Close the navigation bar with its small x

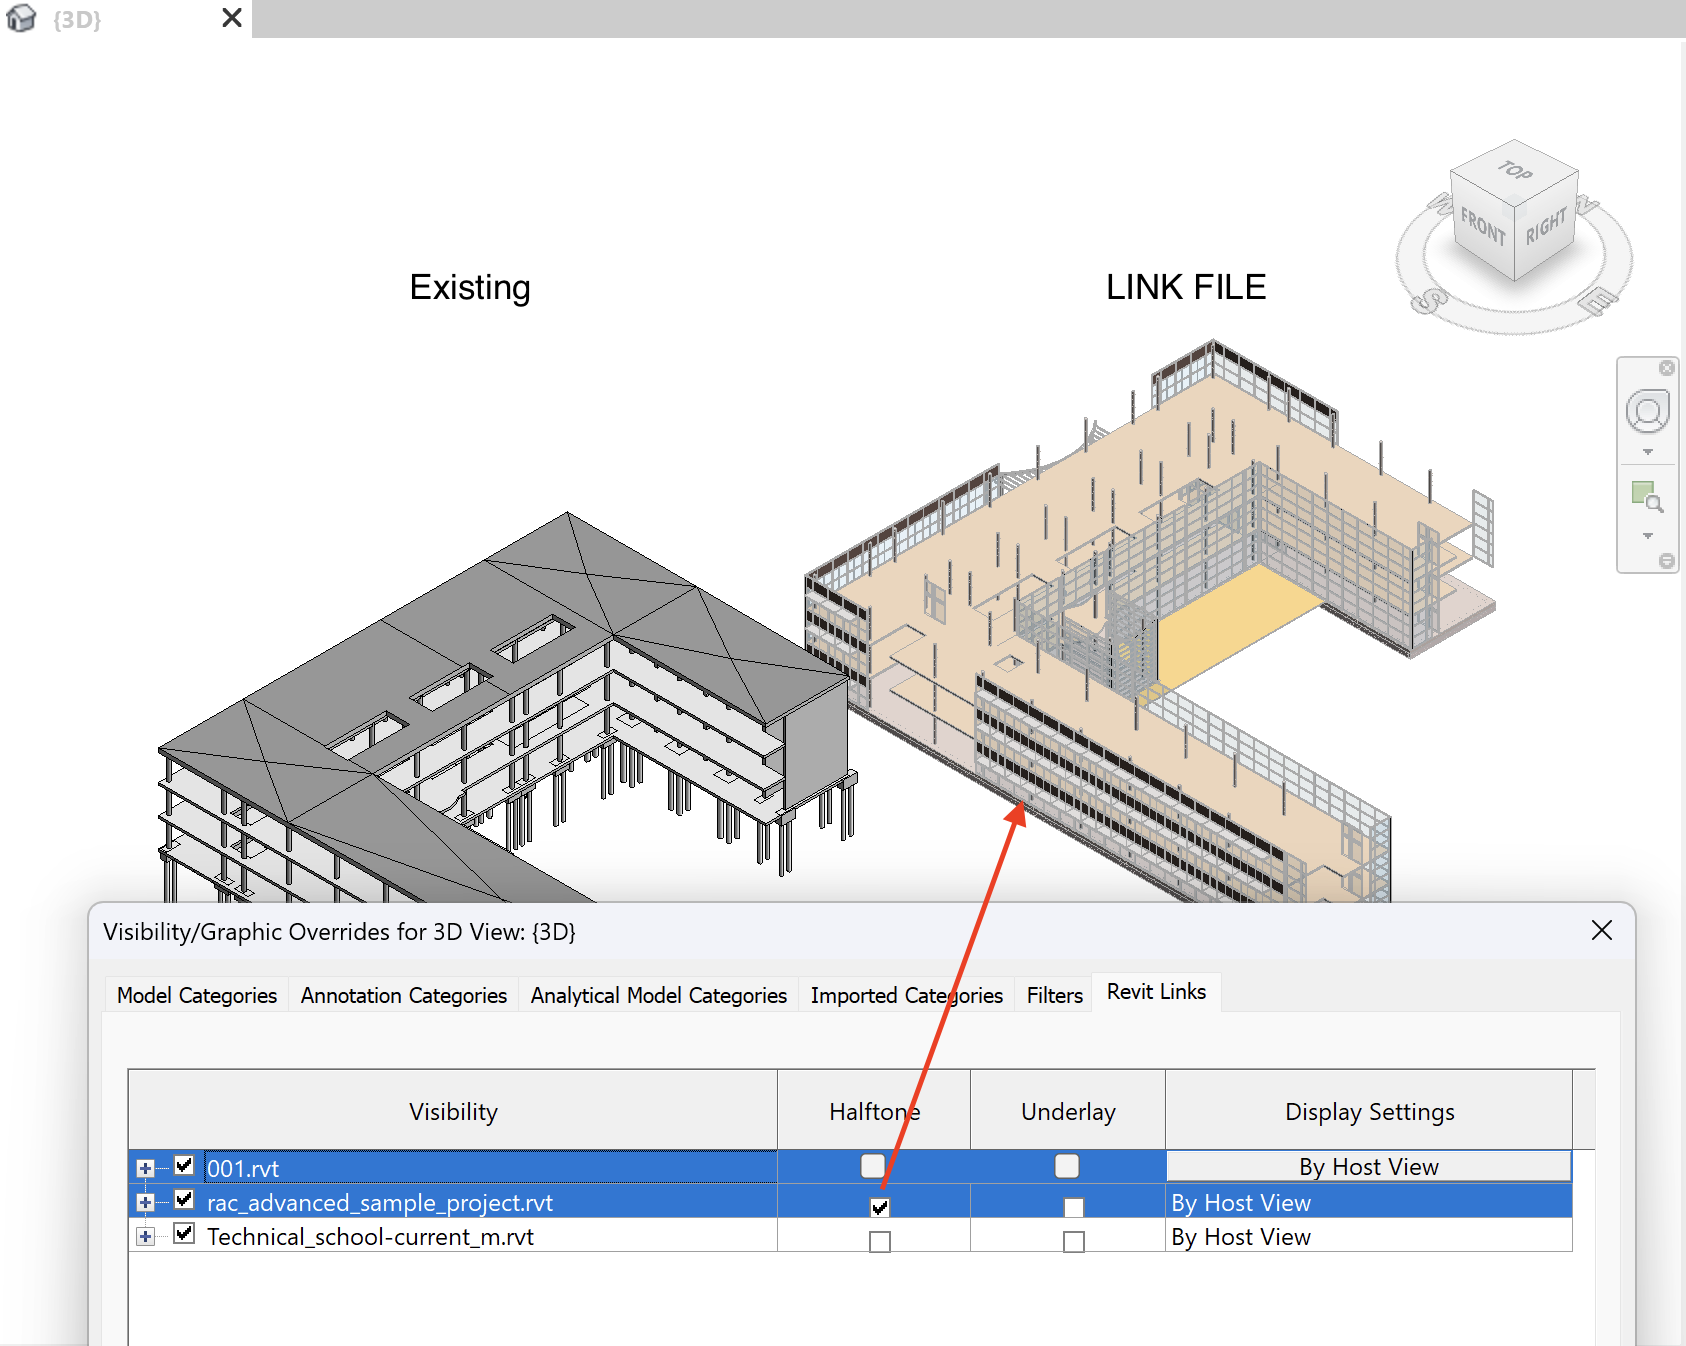tap(1667, 368)
